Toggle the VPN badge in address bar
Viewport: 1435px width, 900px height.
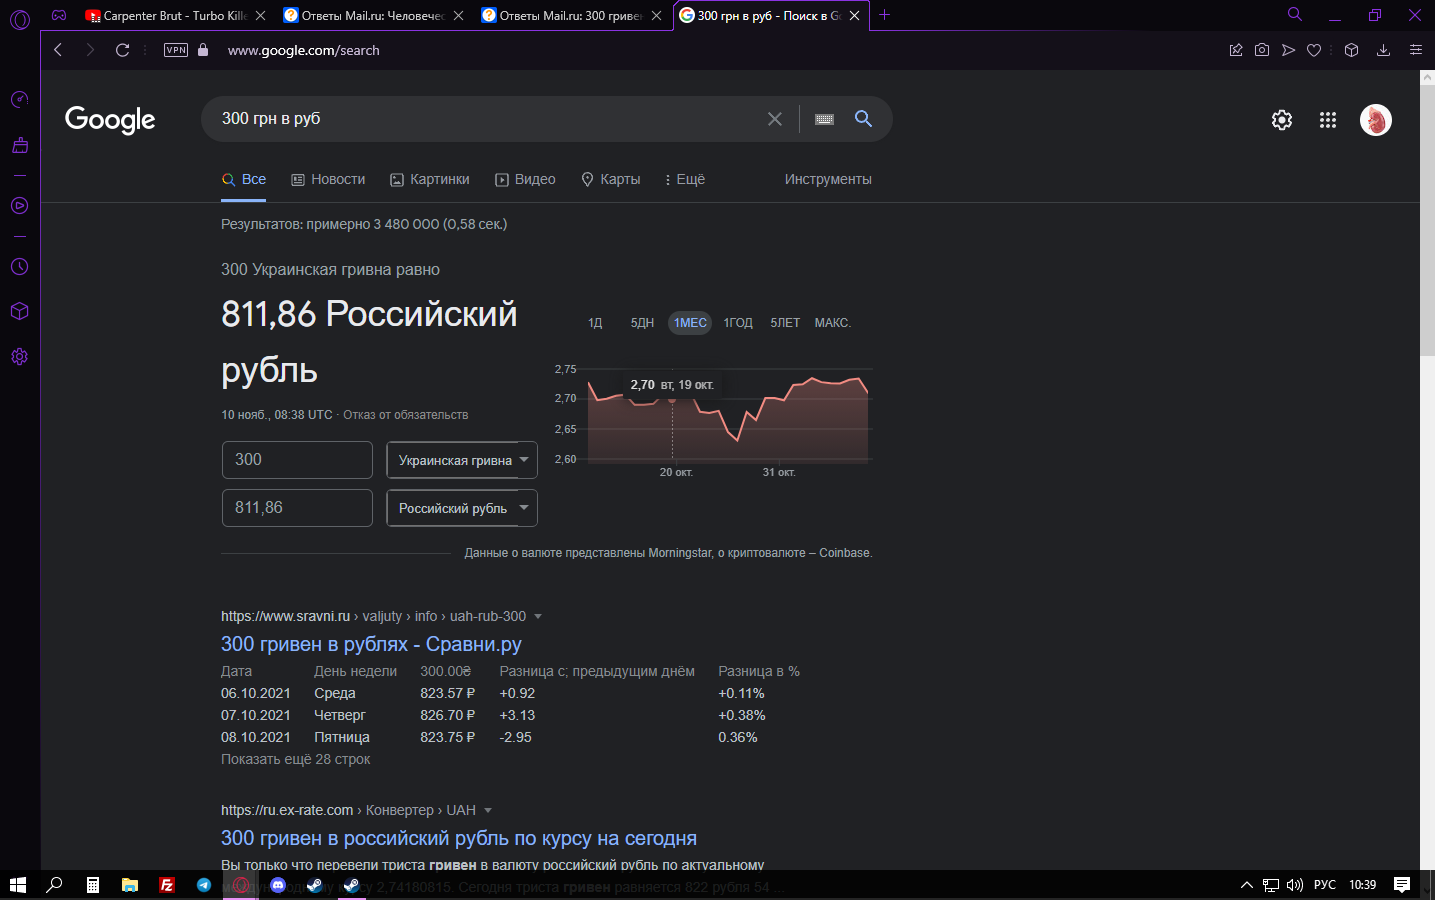[176, 50]
